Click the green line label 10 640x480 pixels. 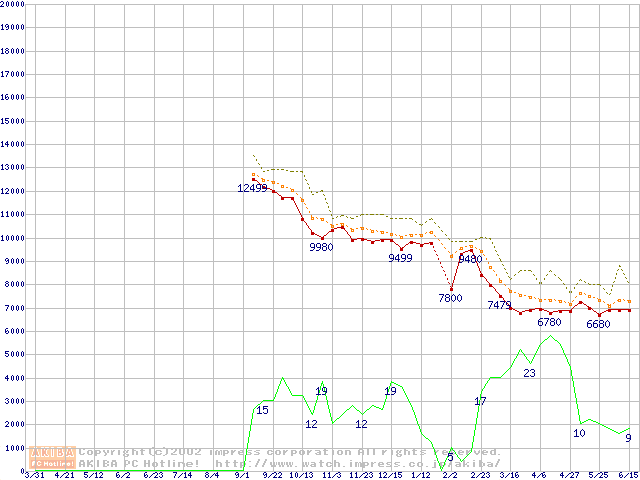coord(579,433)
